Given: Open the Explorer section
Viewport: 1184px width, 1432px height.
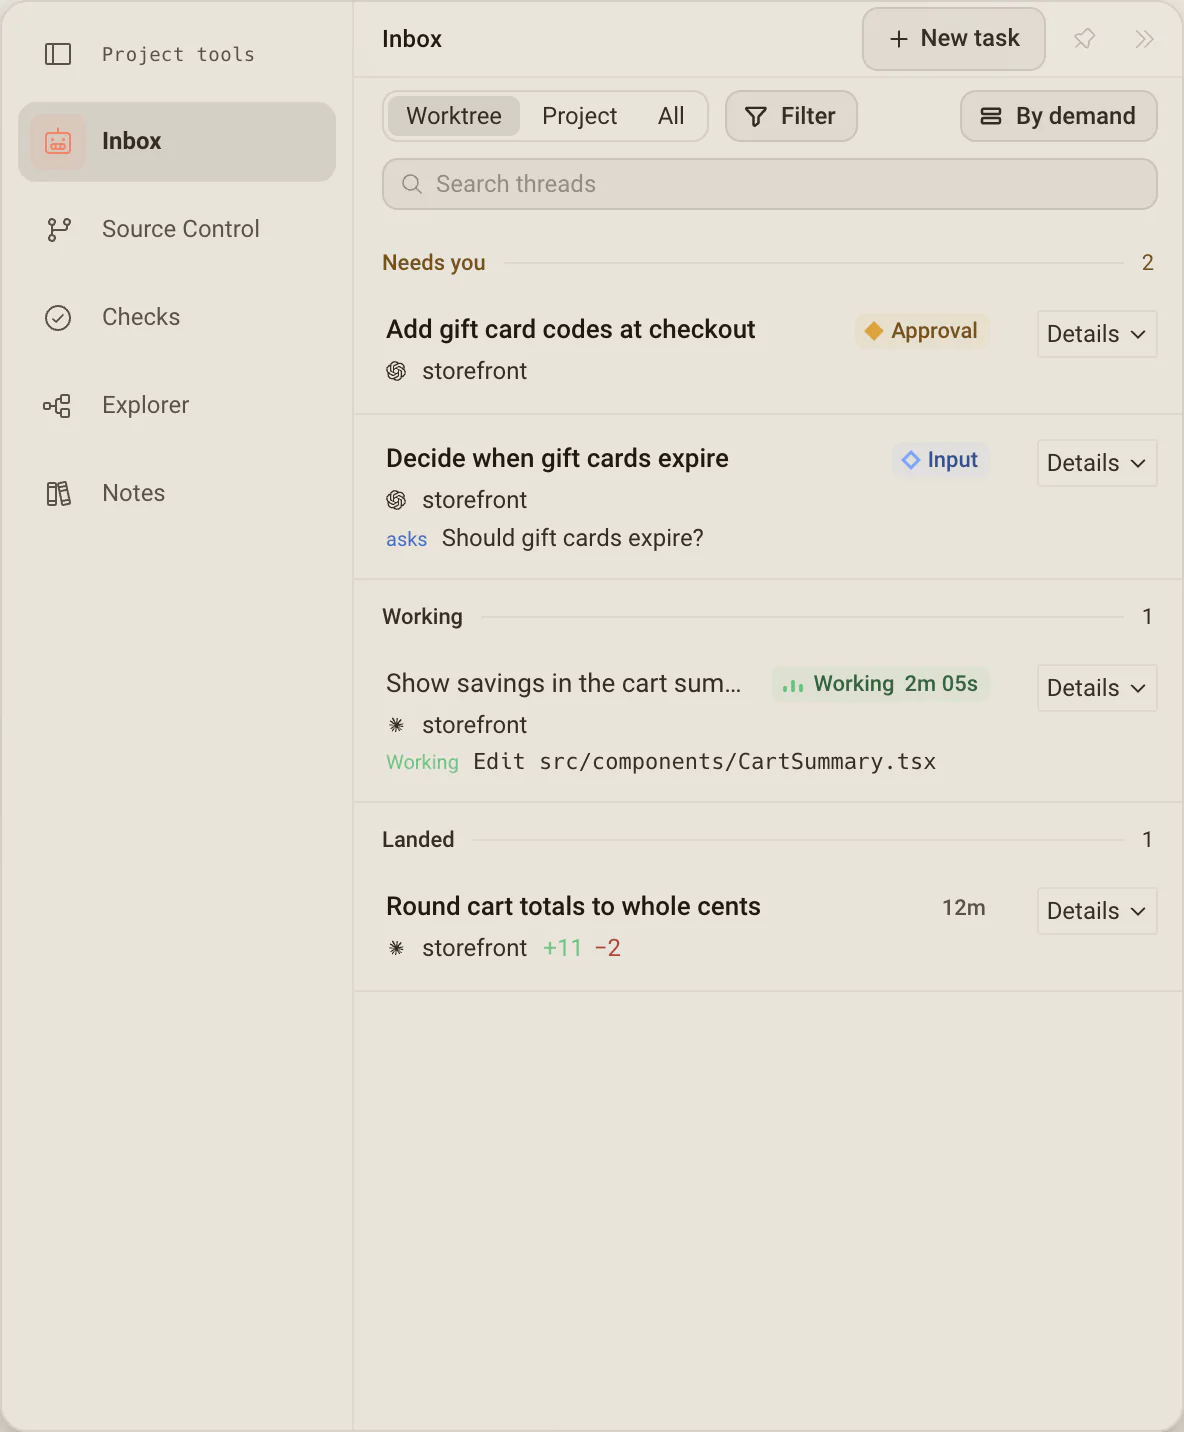Looking at the screenshot, I should point(177,405).
